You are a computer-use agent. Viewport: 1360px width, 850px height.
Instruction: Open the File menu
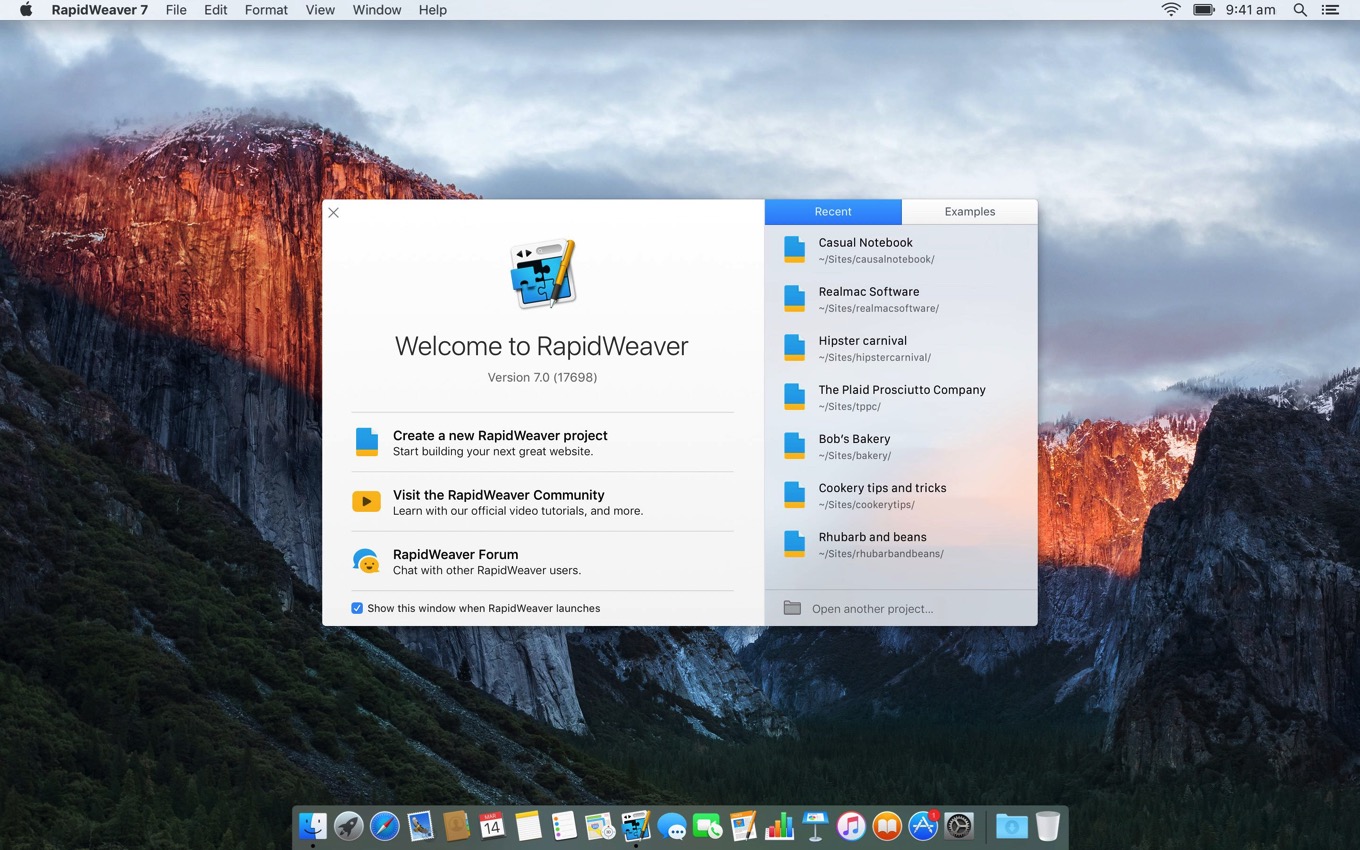(x=176, y=10)
